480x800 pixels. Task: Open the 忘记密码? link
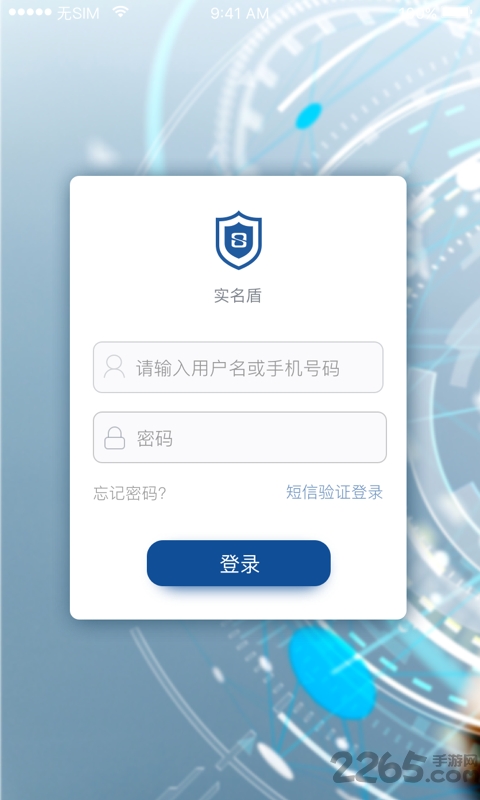pyautogui.click(x=130, y=493)
